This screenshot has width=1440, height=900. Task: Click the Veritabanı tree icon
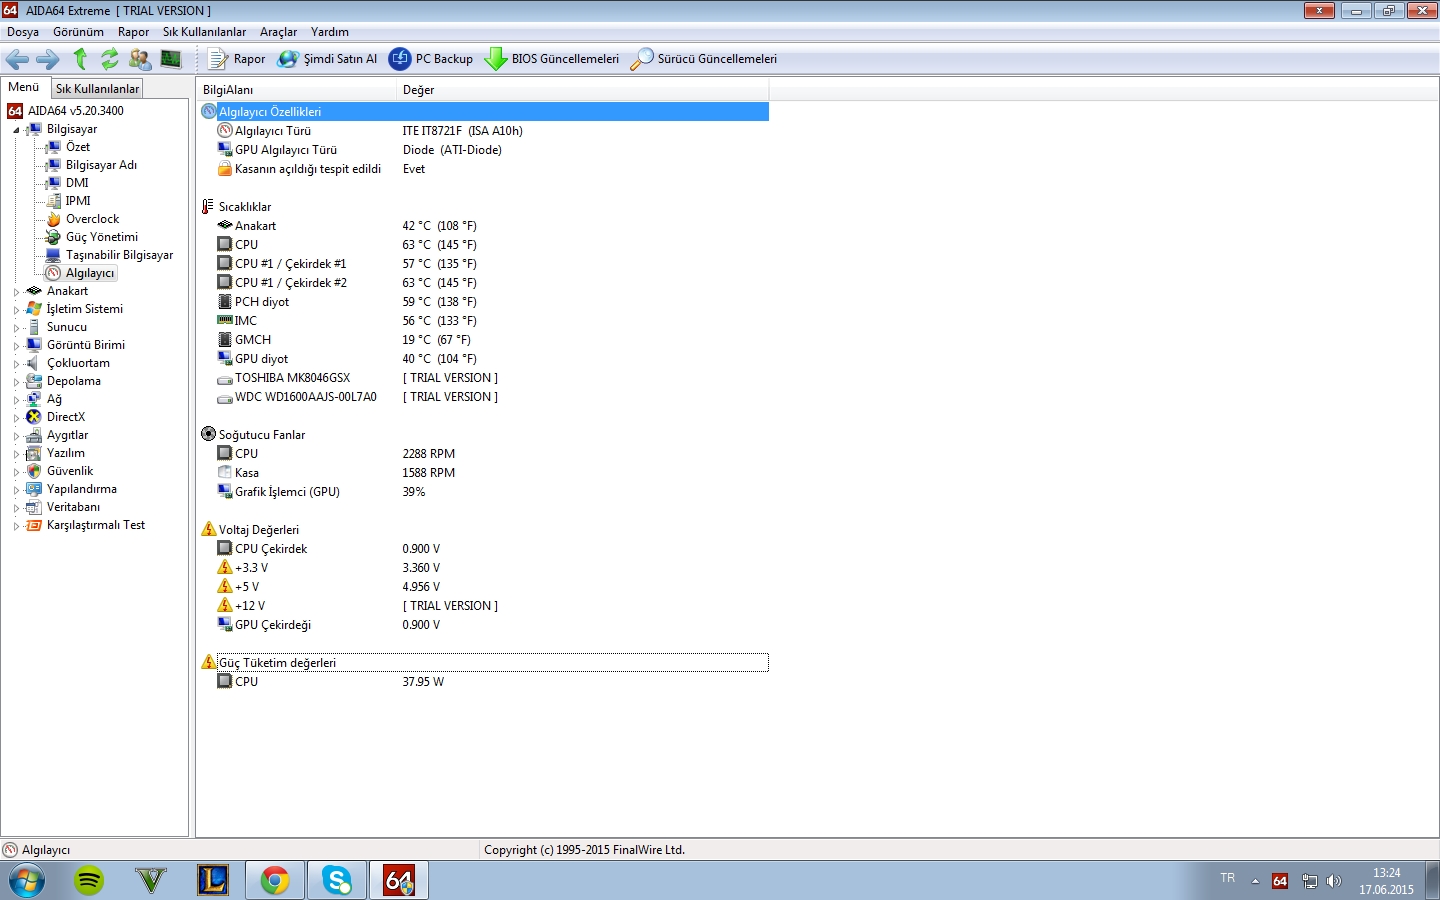tap(34, 507)
